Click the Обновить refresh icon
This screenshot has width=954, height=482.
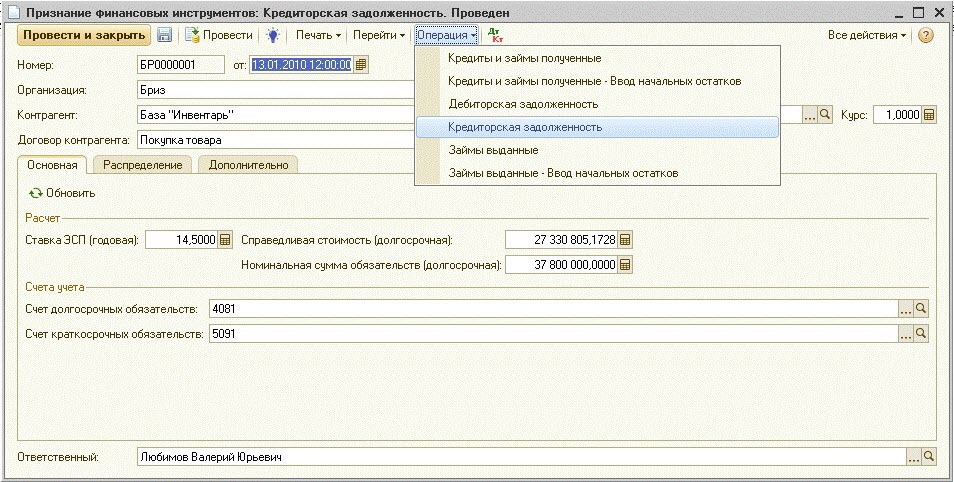pyautogui.click(x=36, y=193)
